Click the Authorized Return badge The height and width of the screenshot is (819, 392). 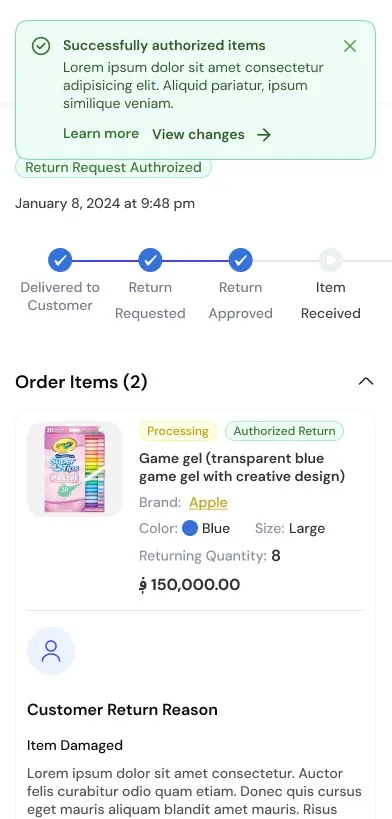point(284,431)
